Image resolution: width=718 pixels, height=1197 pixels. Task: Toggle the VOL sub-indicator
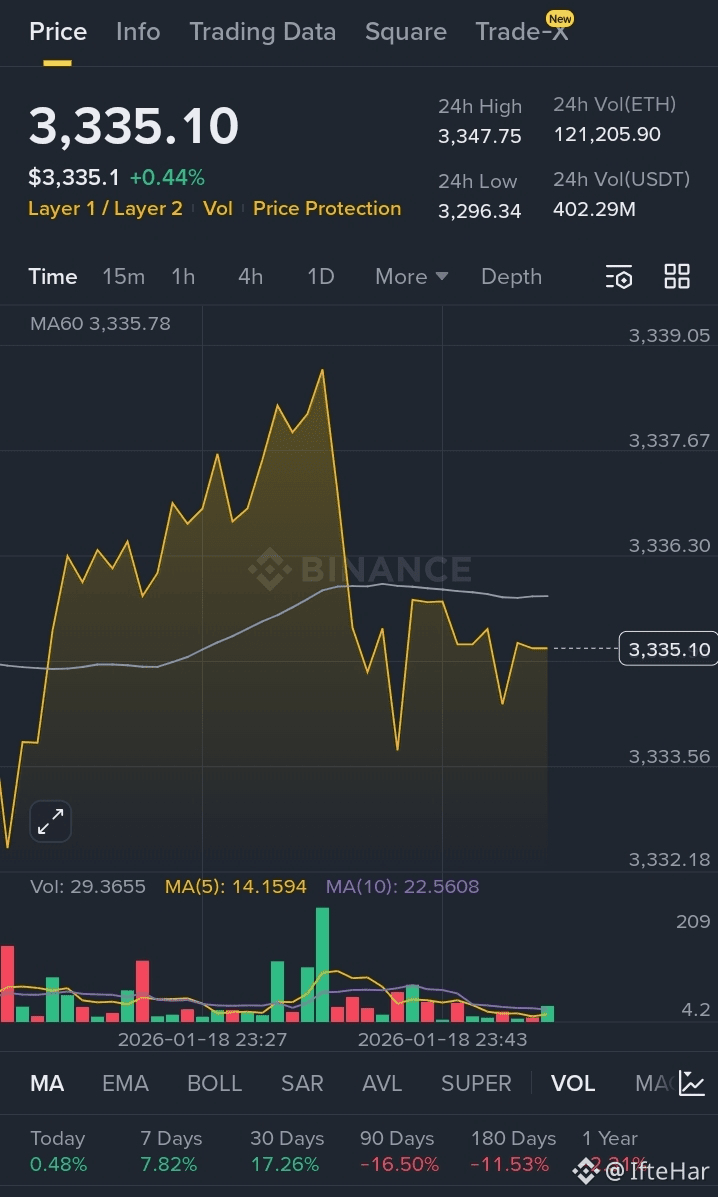point(573,1083)
